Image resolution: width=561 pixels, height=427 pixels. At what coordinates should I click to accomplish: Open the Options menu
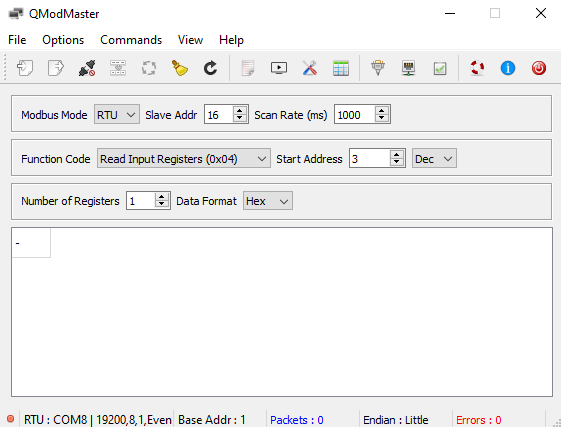[x=63, y=40]
